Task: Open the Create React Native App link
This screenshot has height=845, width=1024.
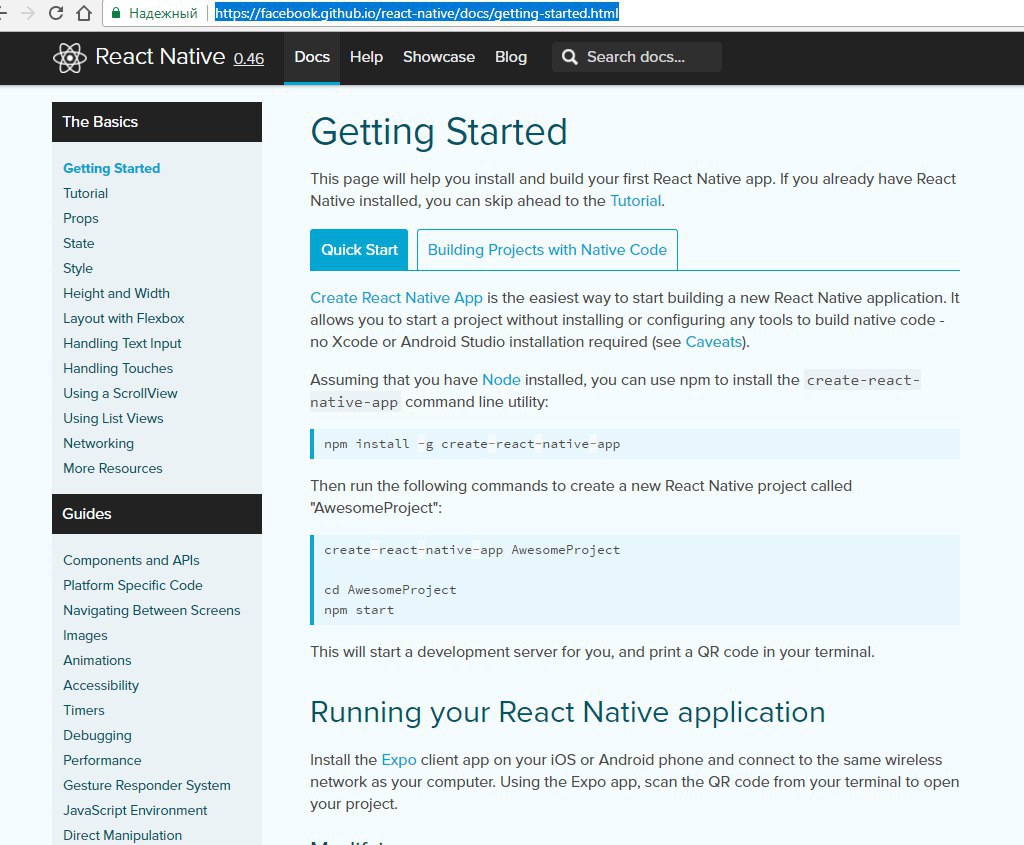Action: [x=396, y=298]
